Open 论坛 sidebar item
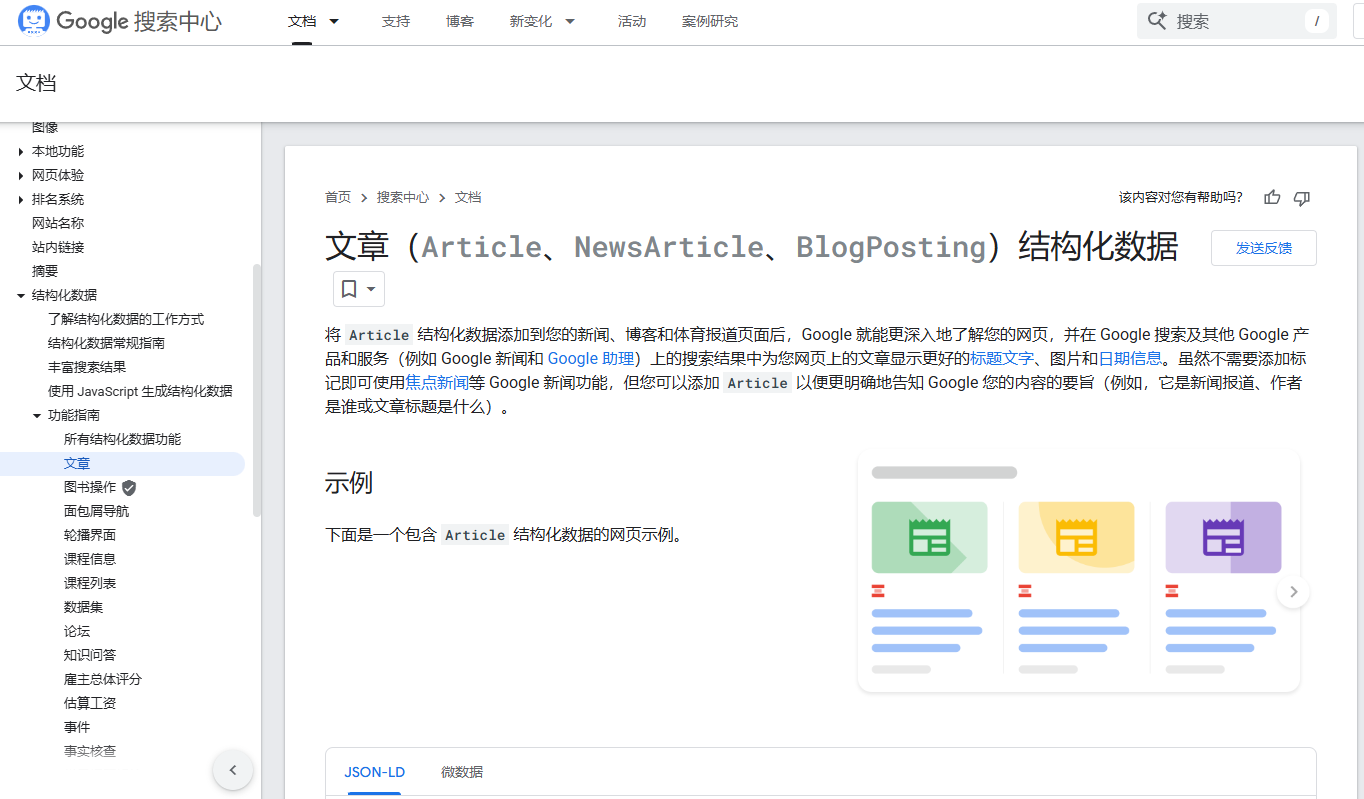The height and width of the screenshot is (799, 1364). tap(77, 632)
